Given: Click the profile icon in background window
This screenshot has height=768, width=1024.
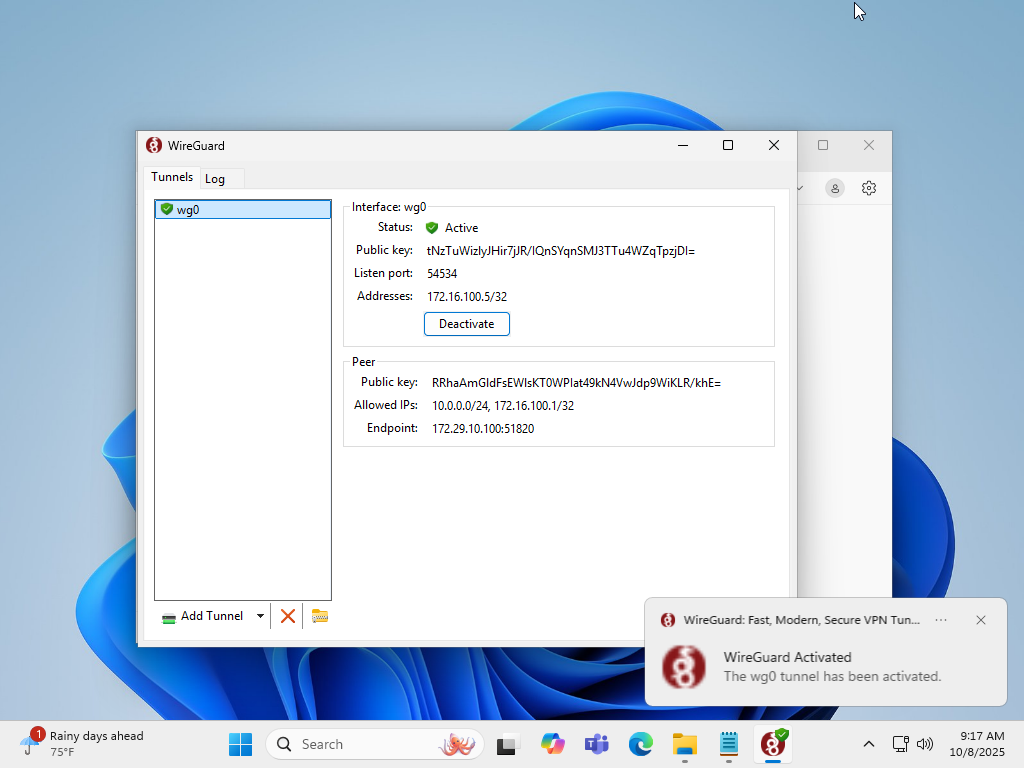Looking at the screenshot, I should click(x=835, y=188).
